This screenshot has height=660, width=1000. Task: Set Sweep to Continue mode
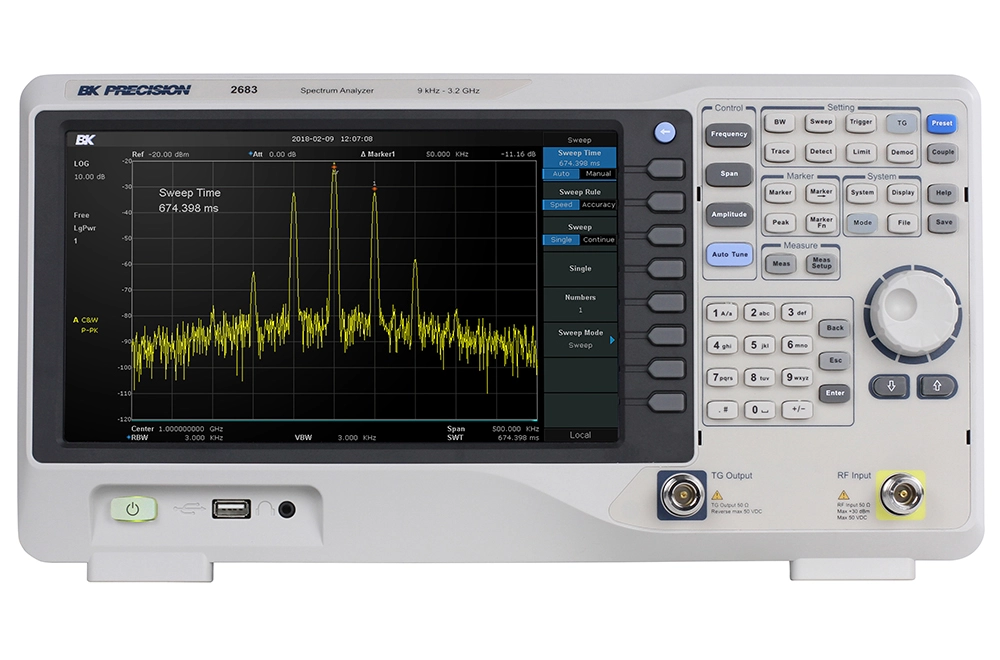(x=598, y=240)
